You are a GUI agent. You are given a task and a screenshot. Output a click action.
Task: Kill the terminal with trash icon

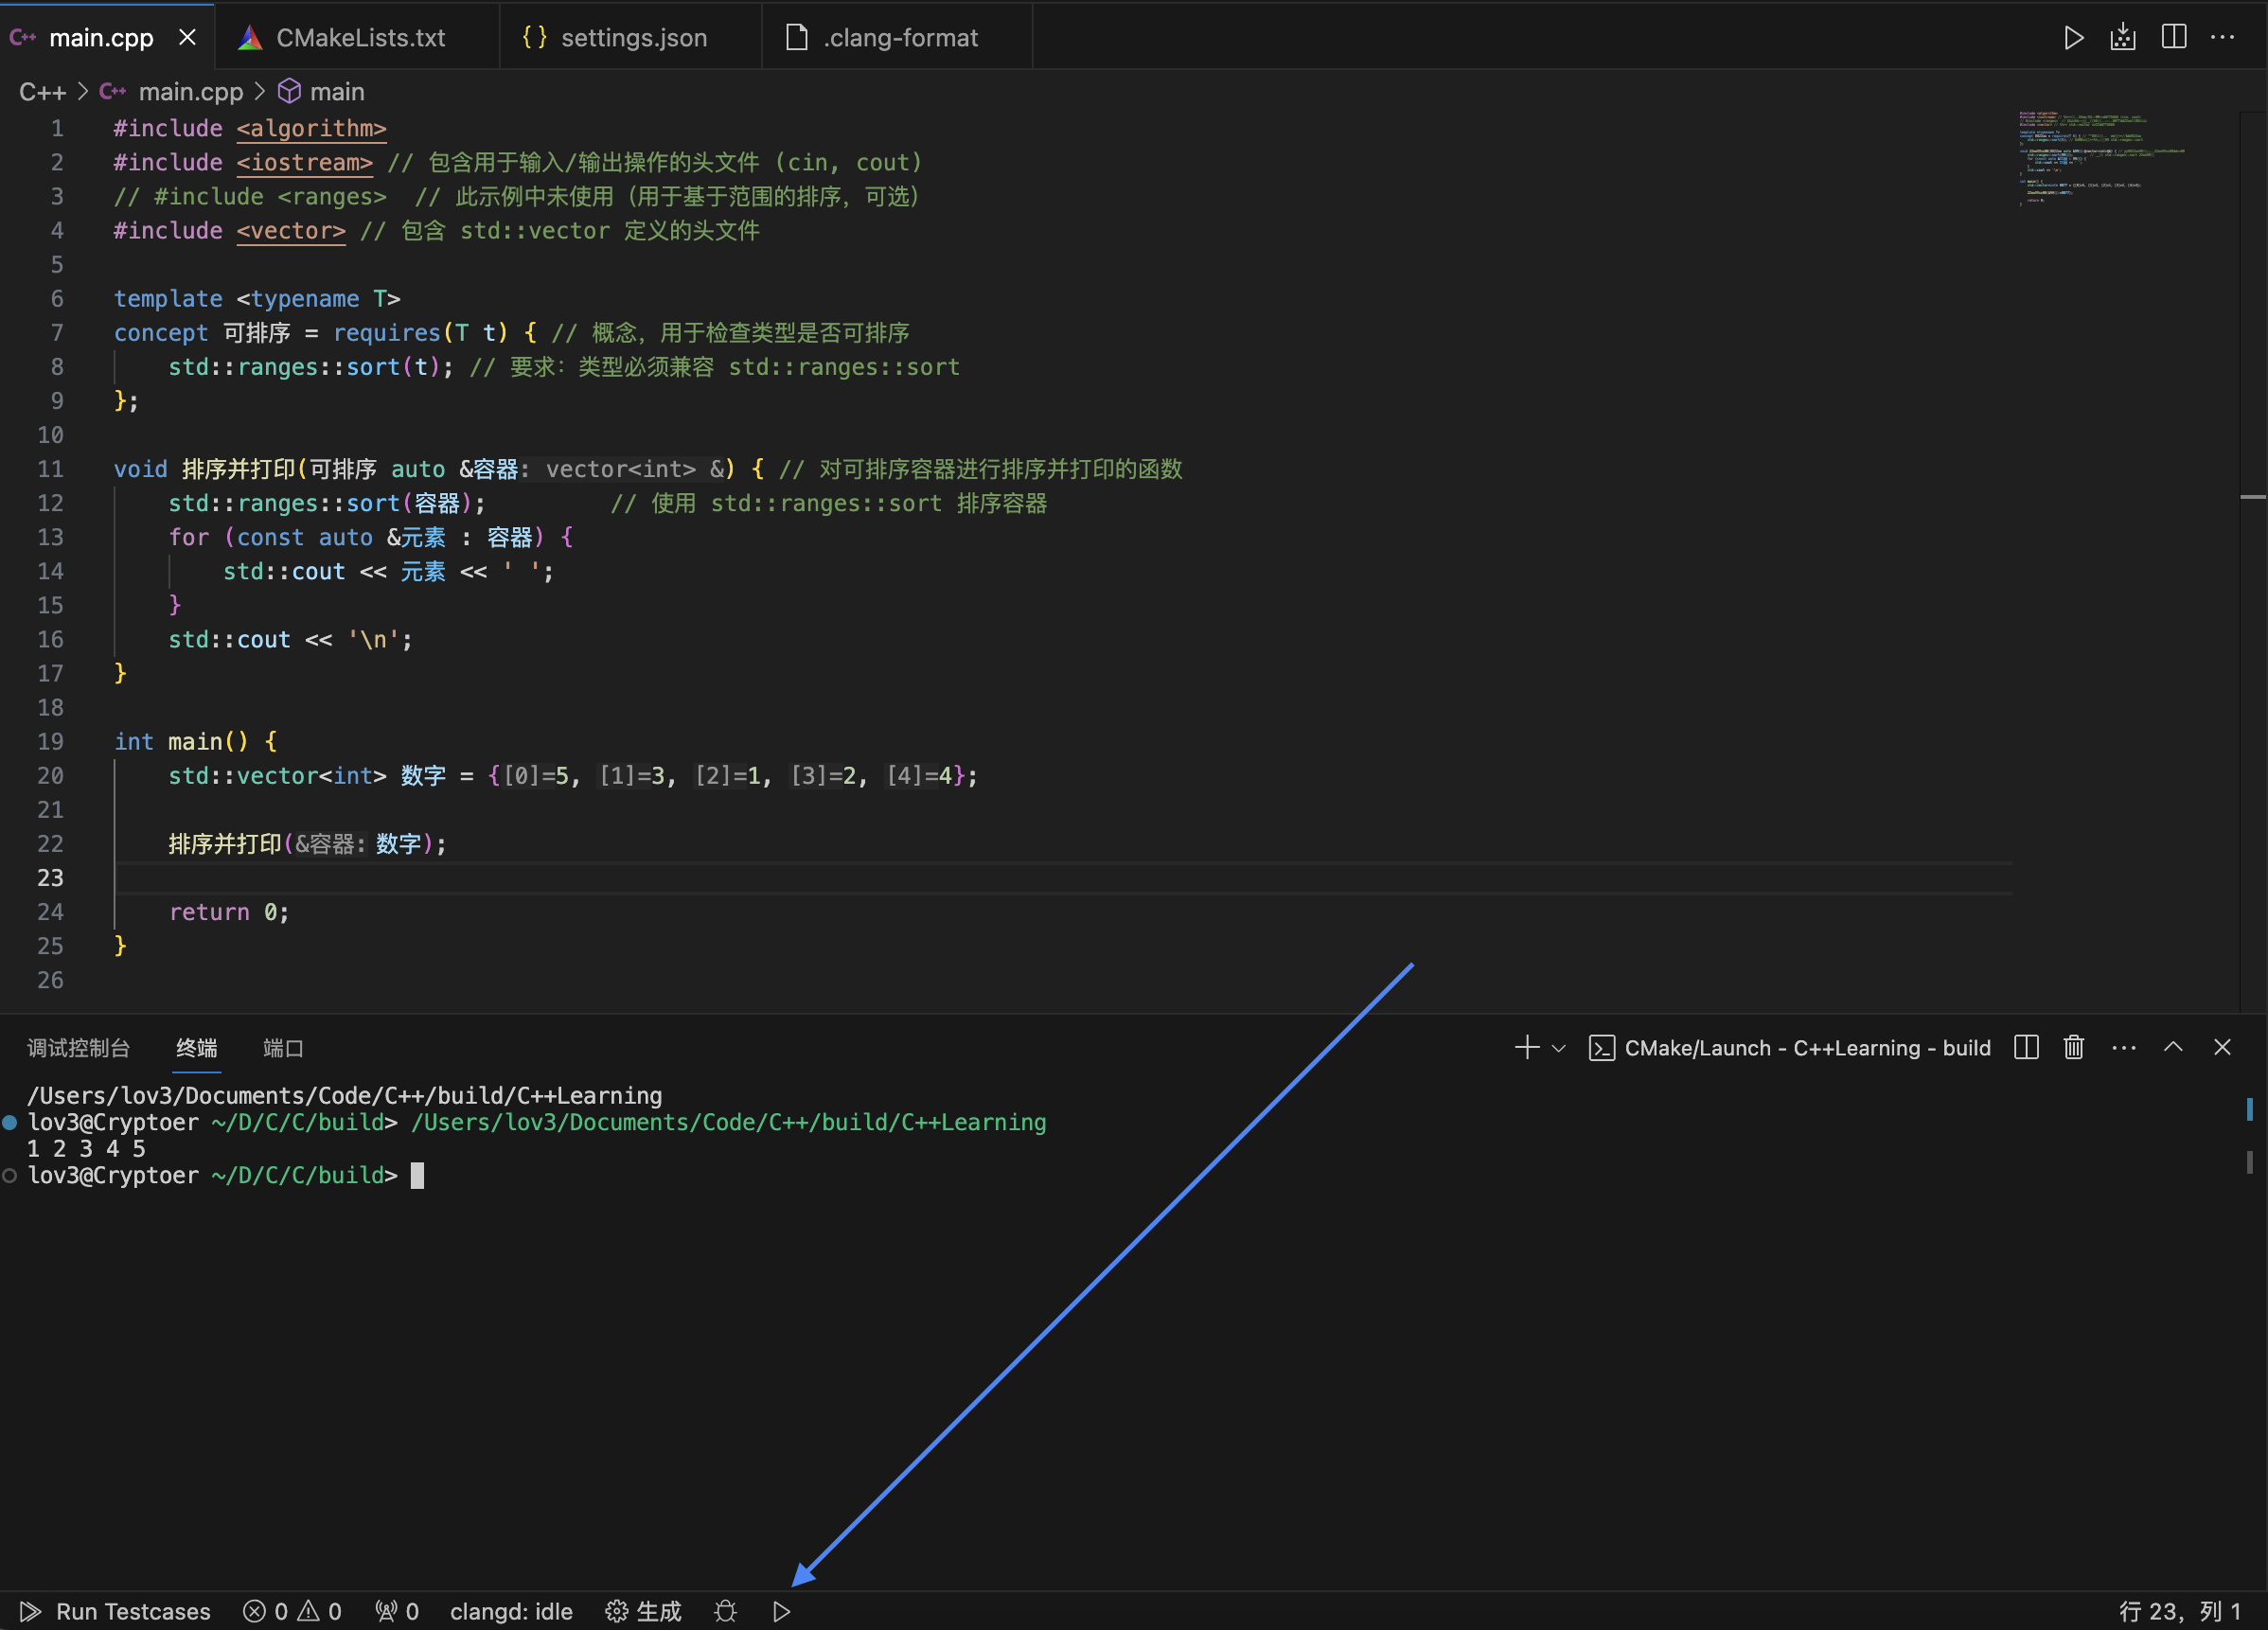point(2074,1047)
